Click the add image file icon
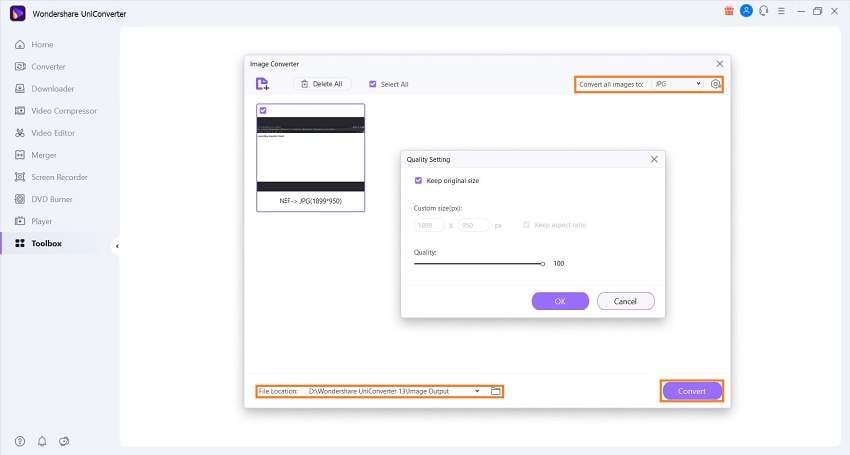Screen dimensions: 850x455 tap(262, 84)
